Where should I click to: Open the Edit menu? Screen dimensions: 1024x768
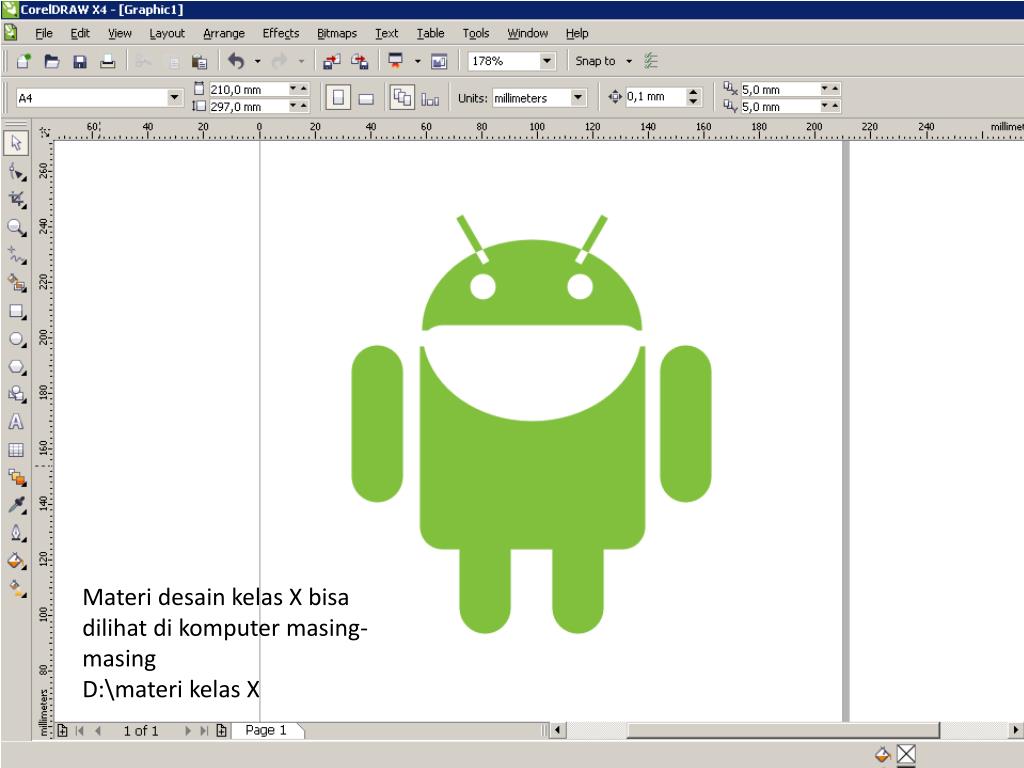[80, 33]
